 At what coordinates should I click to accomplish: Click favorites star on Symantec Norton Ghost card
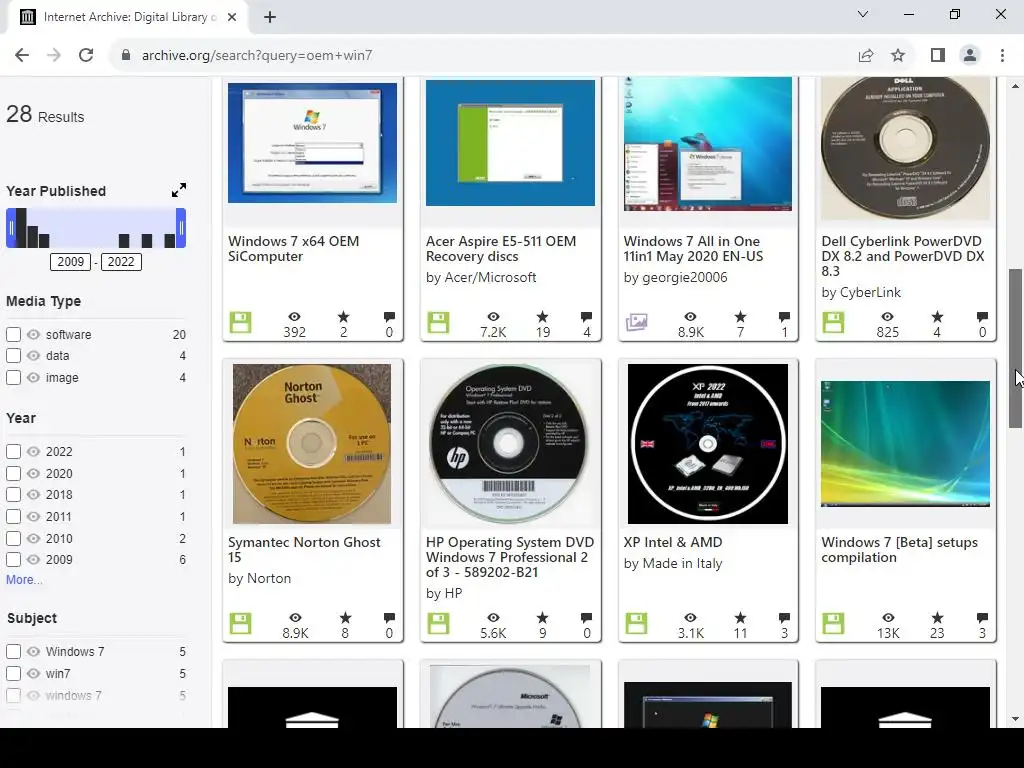[345, 618]
